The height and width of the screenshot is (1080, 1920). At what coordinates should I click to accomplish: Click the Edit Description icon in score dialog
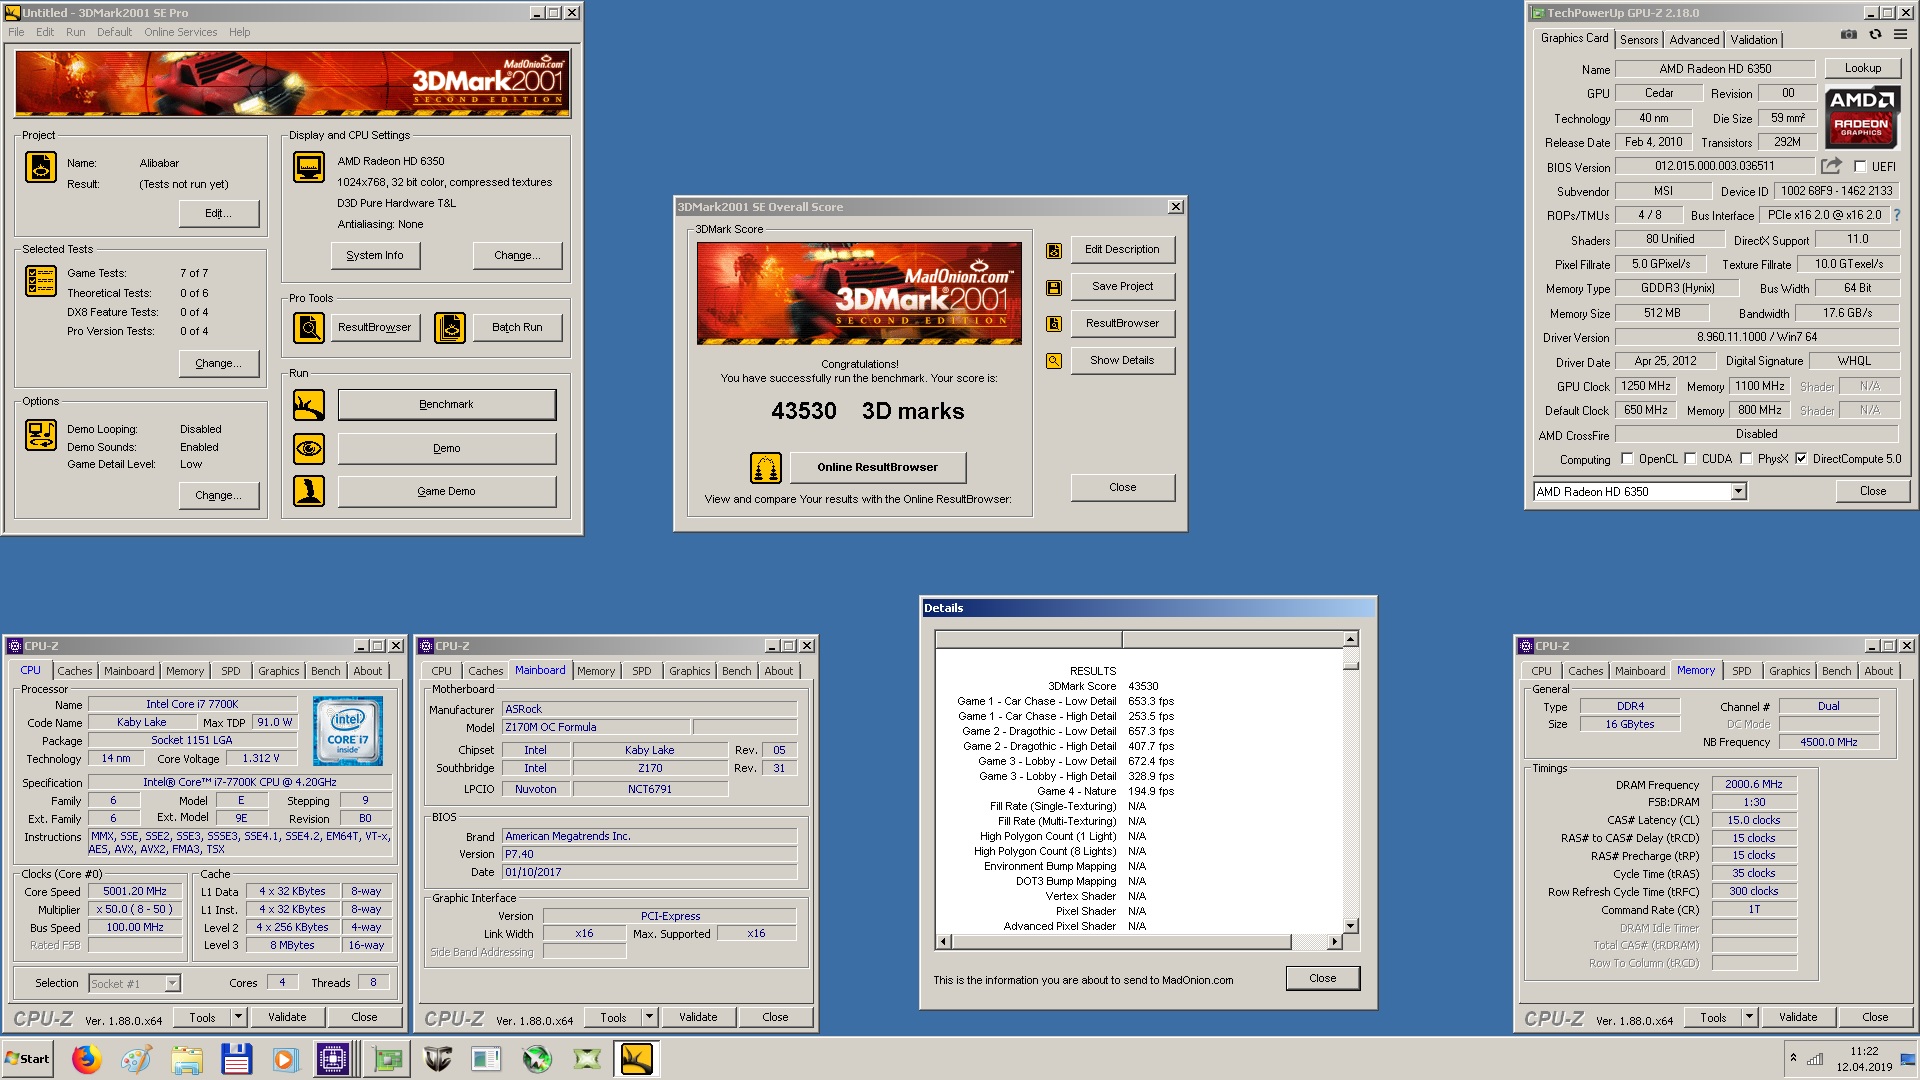1054,251
